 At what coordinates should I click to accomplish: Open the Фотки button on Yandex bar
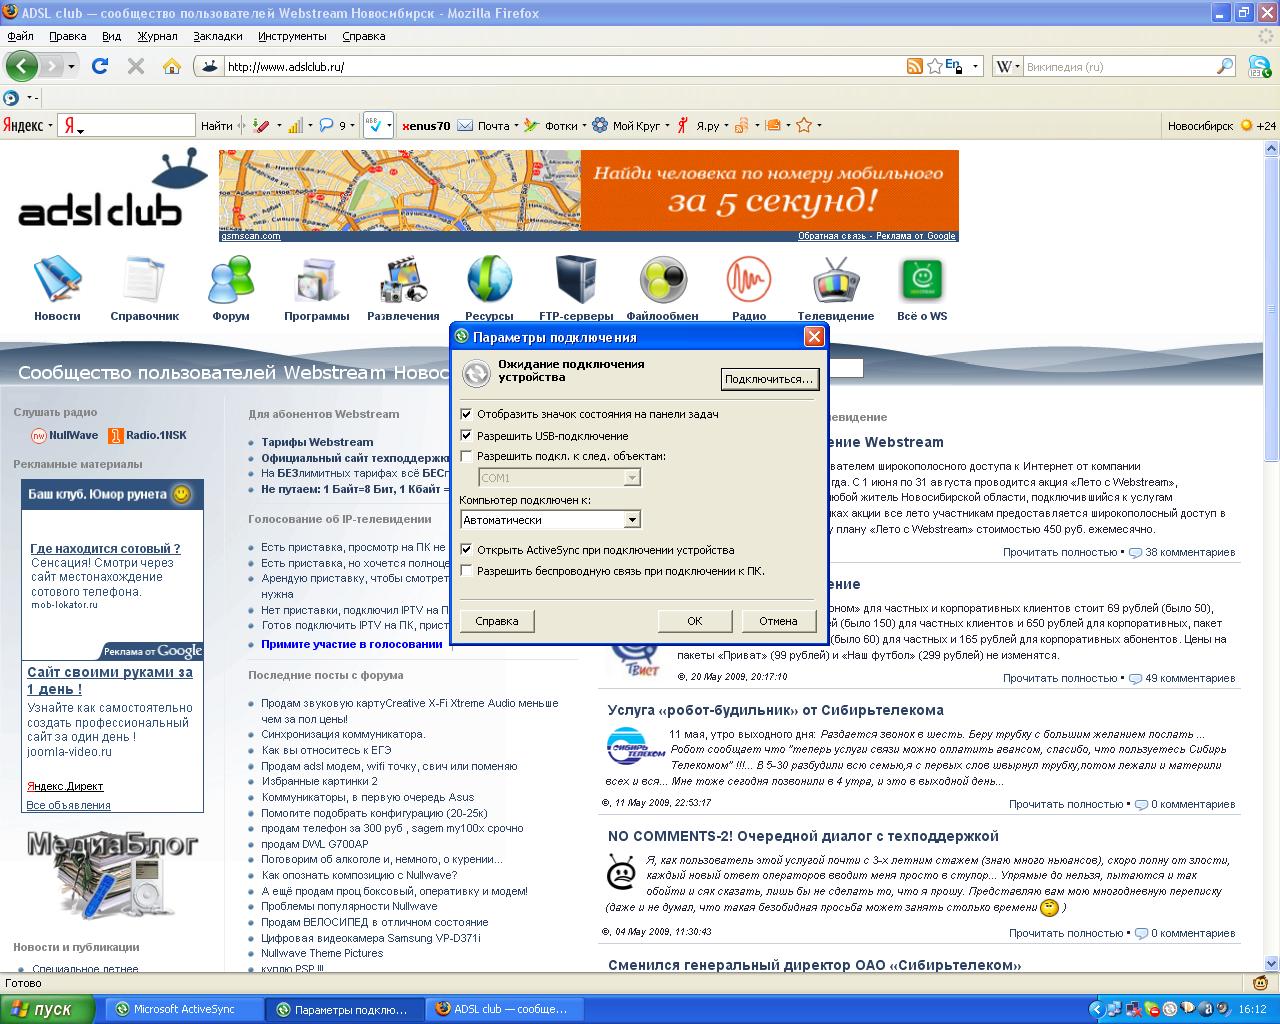tap(551, 126)
